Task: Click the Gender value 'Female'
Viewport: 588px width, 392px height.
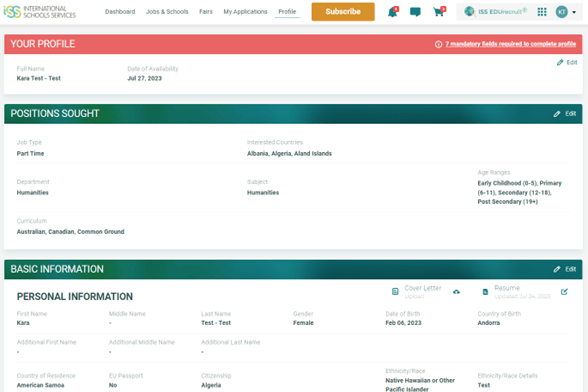Action: 303,323
